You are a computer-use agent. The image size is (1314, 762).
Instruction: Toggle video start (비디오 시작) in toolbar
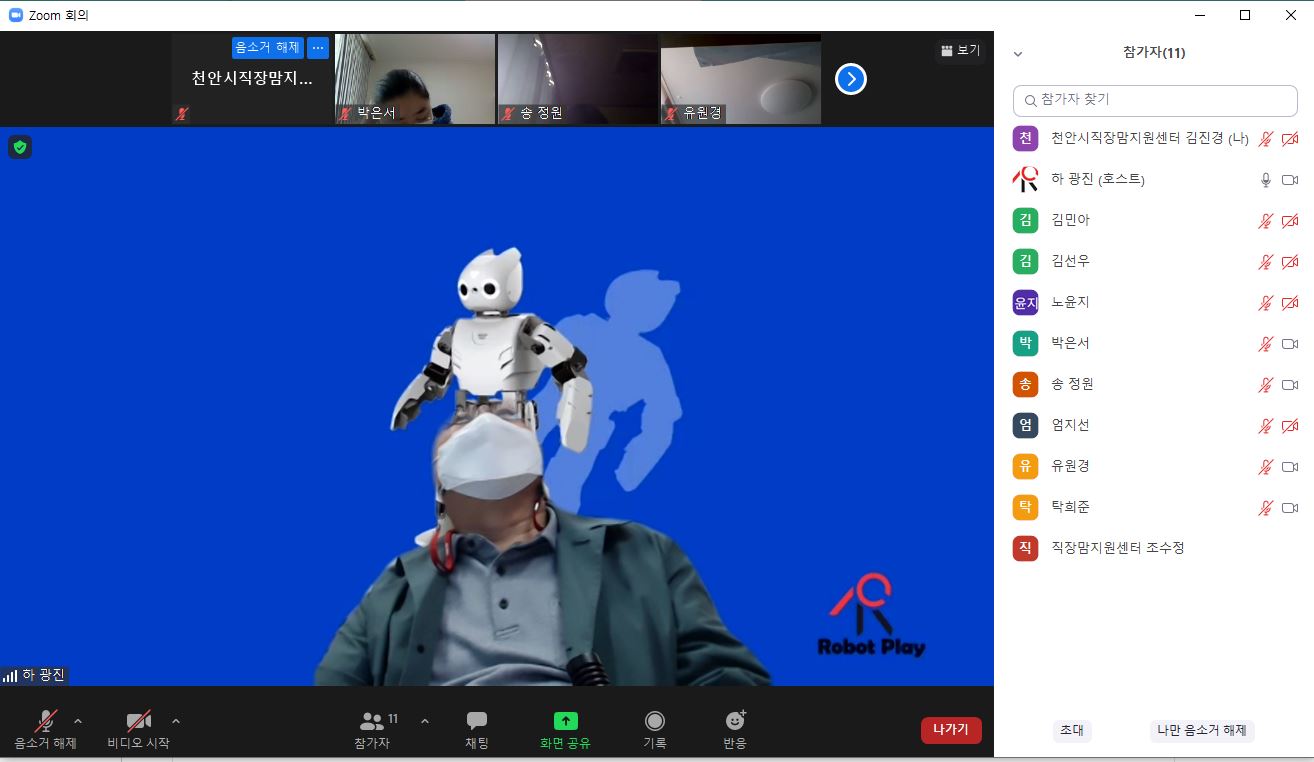point(138,729)
